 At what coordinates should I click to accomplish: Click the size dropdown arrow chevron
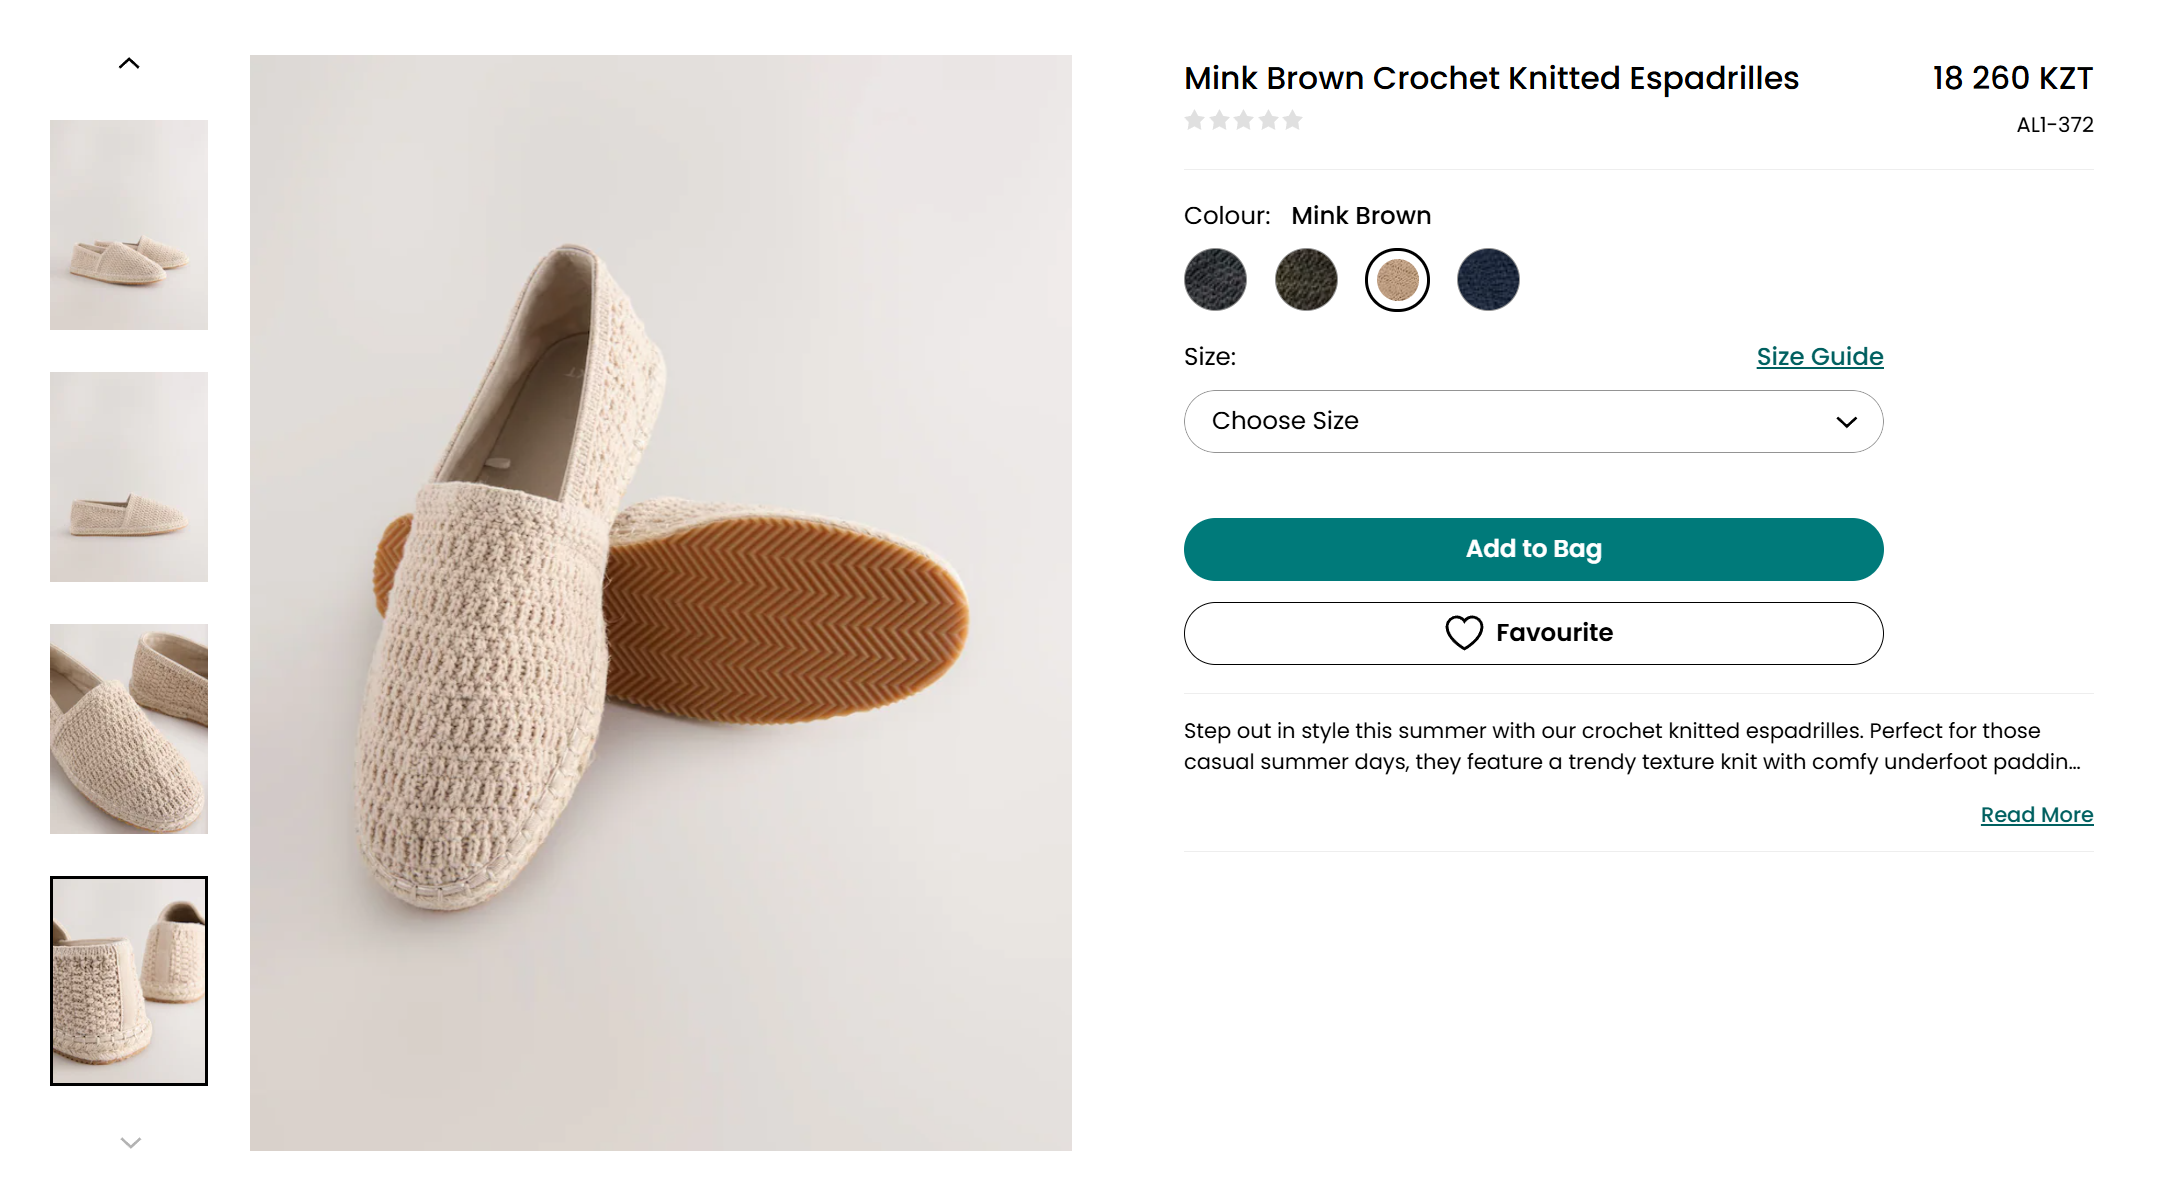[x=1846, y=422]
